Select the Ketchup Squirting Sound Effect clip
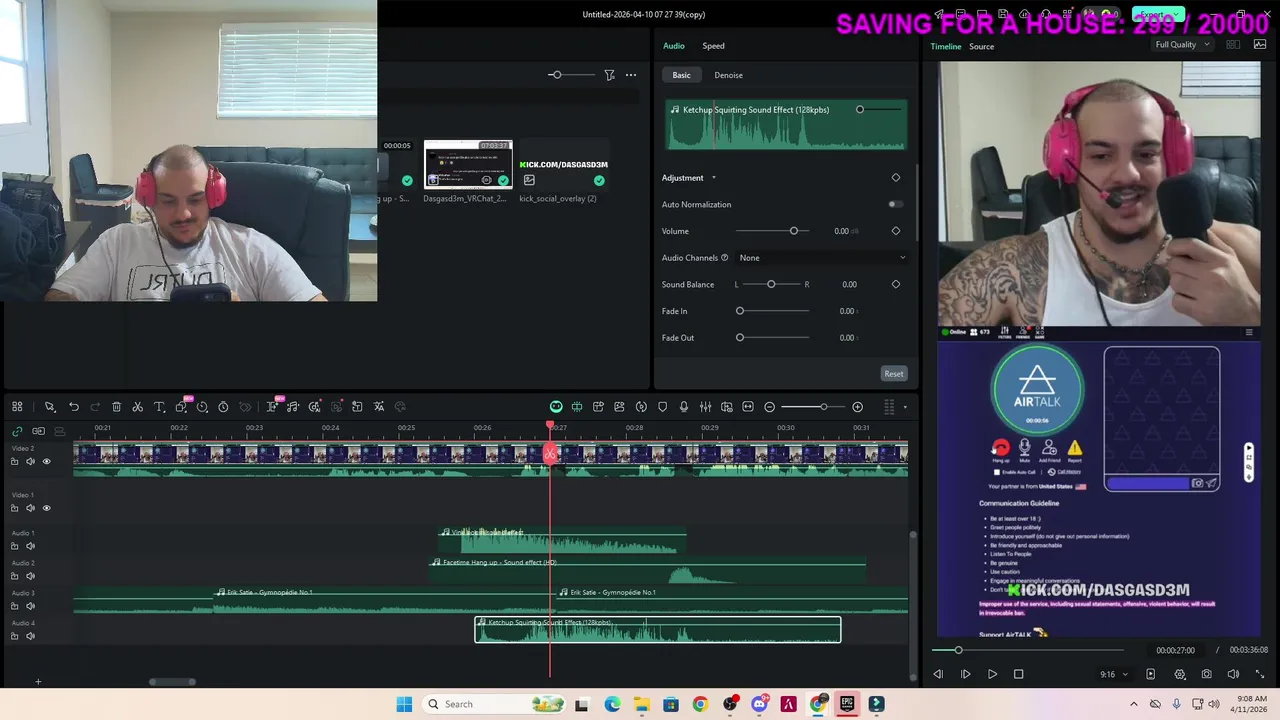The width and height of the screenshot is (1280, 720). pos(658,630)
